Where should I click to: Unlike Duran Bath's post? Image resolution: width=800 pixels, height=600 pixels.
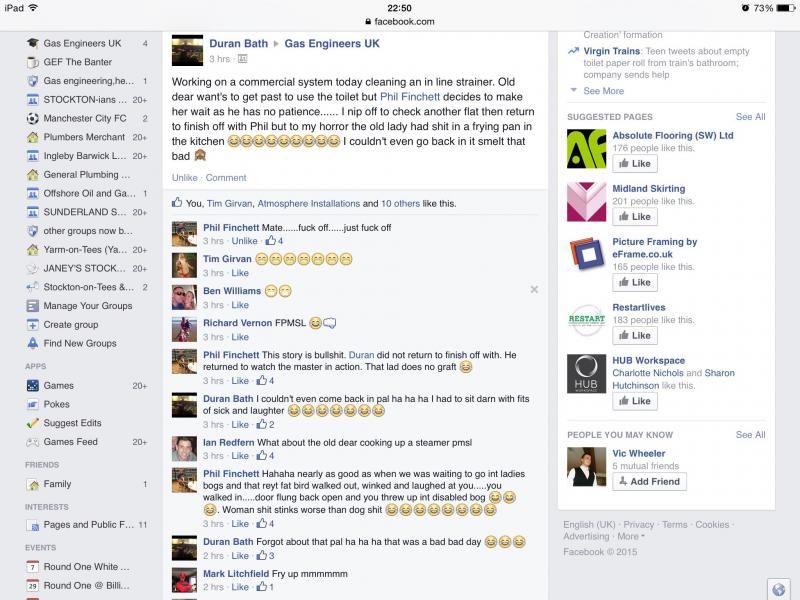click(184, 178)
